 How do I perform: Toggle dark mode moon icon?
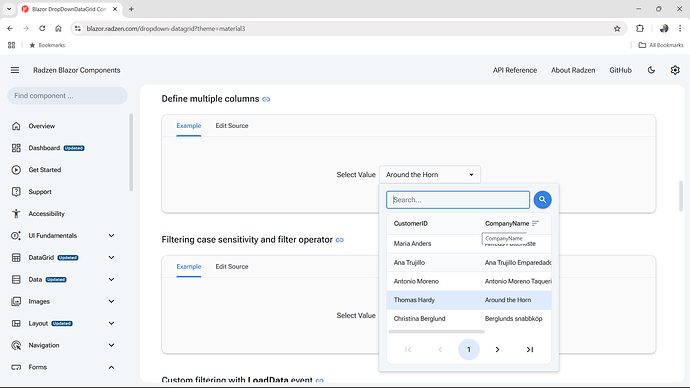[x=651, y=70]
